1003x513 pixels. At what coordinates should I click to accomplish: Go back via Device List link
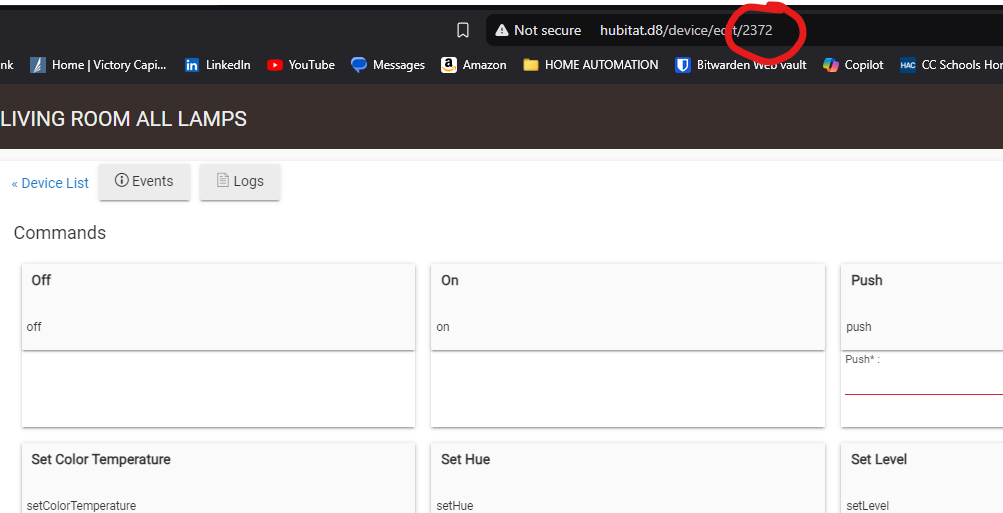pos(50,183)
